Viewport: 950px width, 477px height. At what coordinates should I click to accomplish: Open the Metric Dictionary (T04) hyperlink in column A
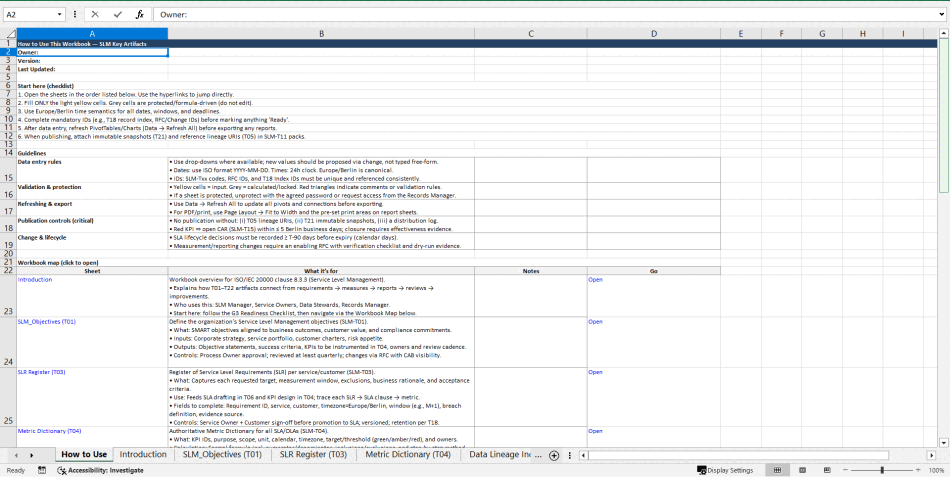[49, 431]
